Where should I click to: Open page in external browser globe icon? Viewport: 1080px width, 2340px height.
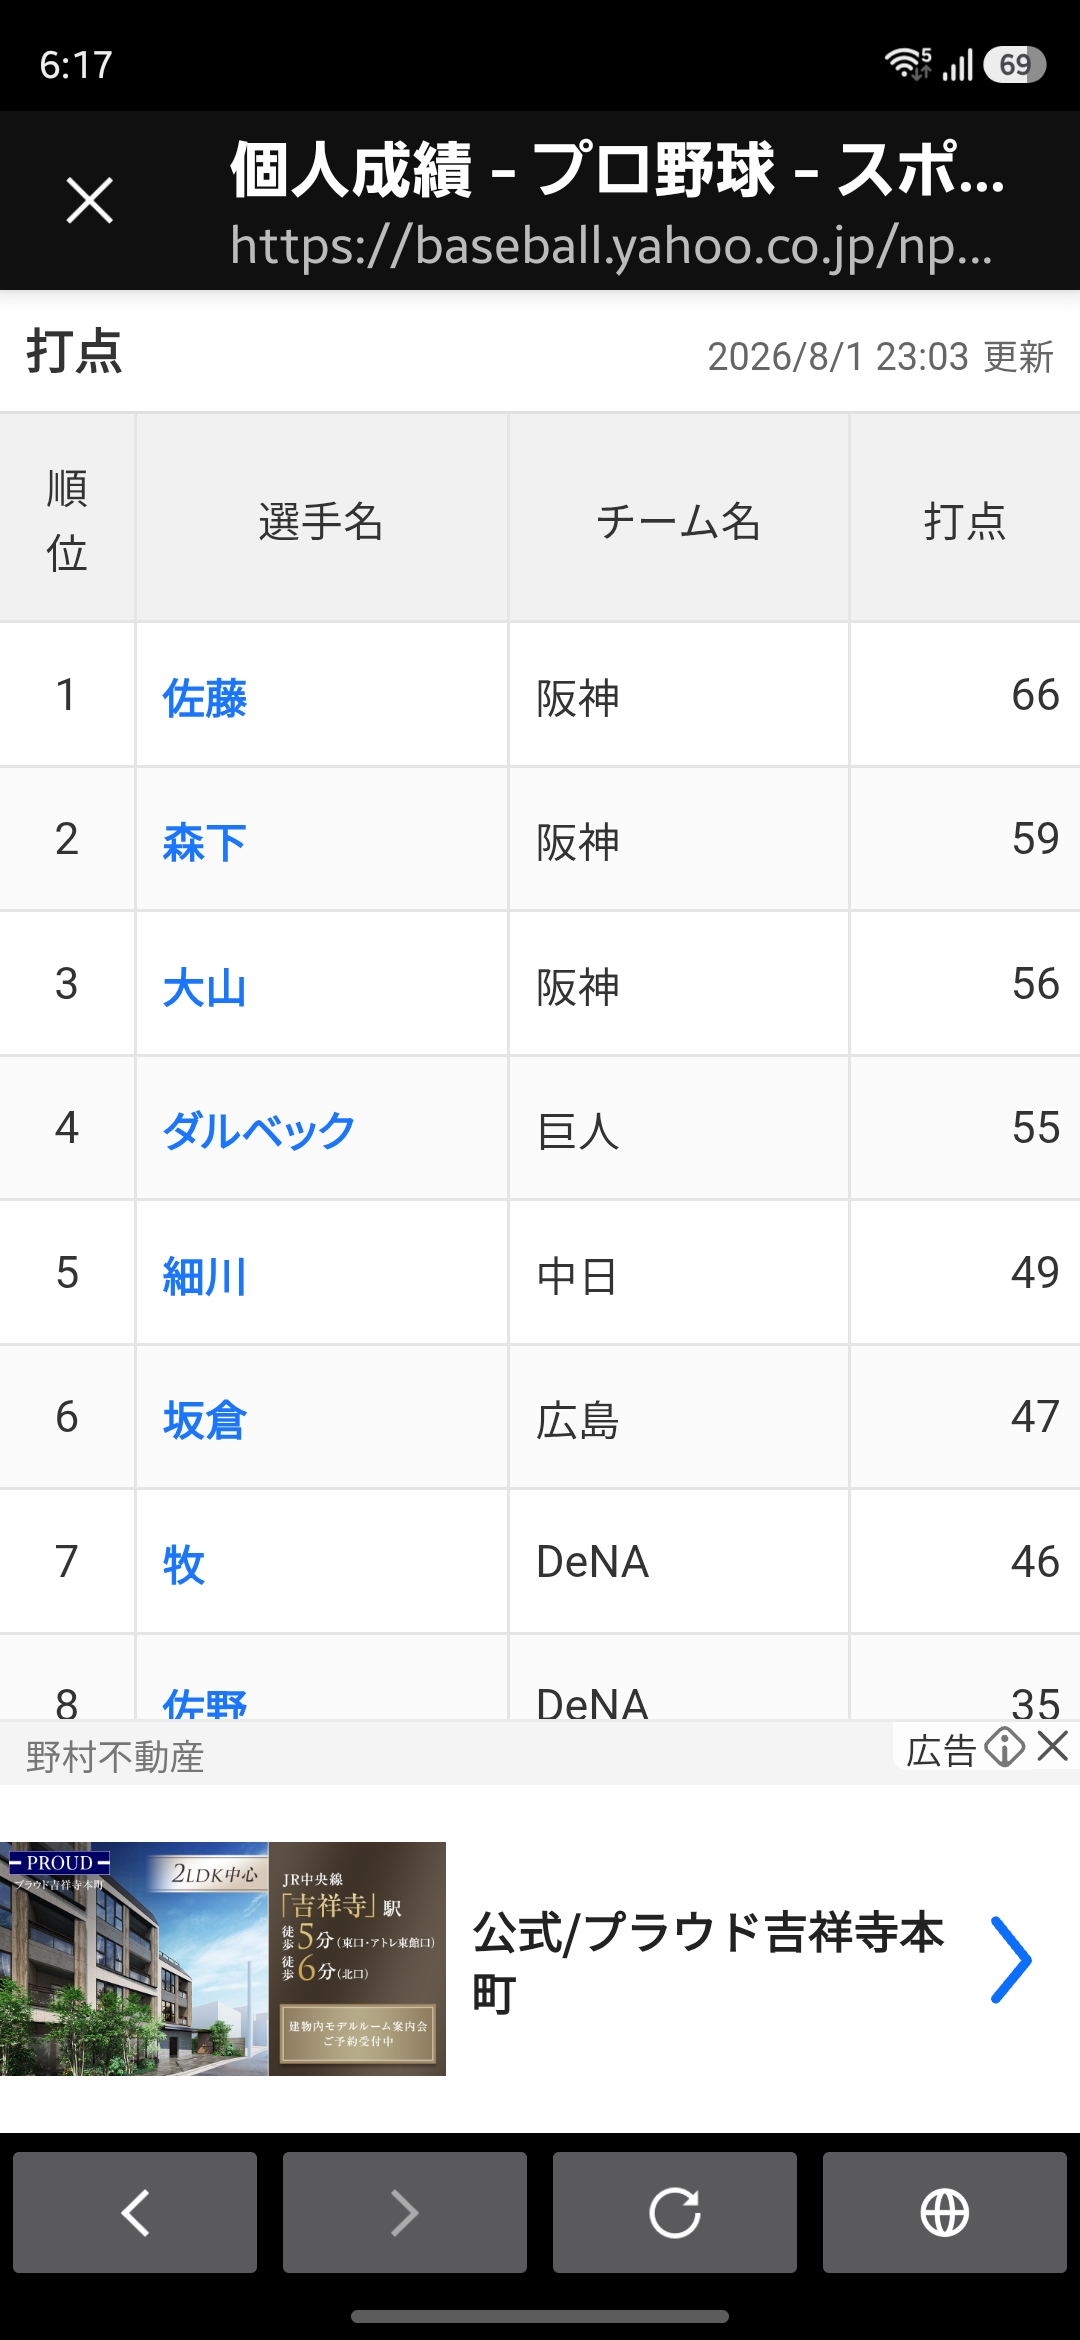point(945,2212)
